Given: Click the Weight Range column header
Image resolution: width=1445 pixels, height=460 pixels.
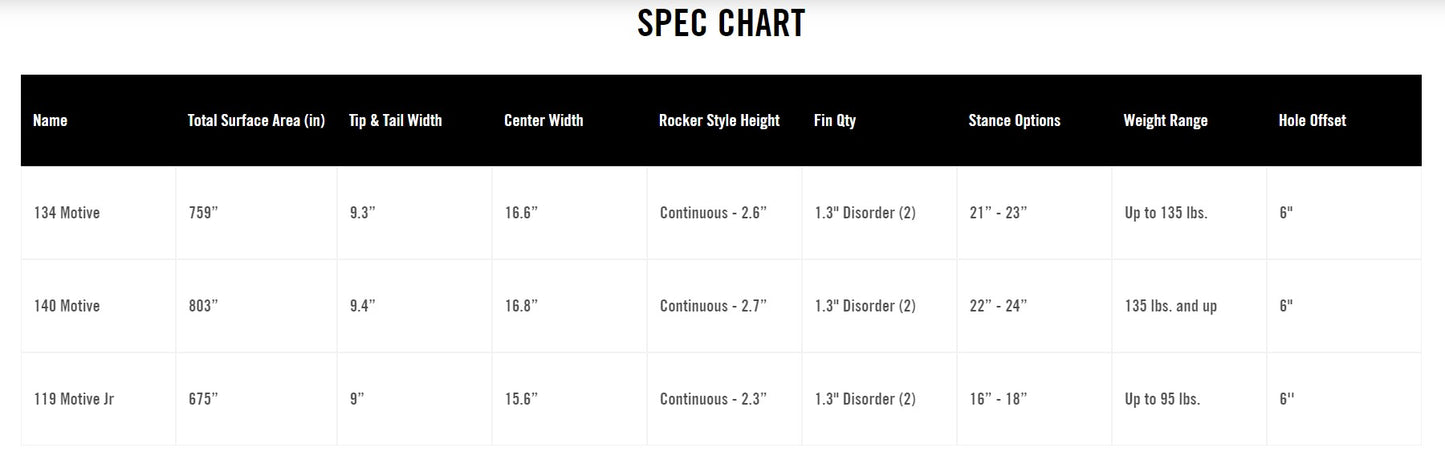Looking at the screenshot, I should [1165, 120].
